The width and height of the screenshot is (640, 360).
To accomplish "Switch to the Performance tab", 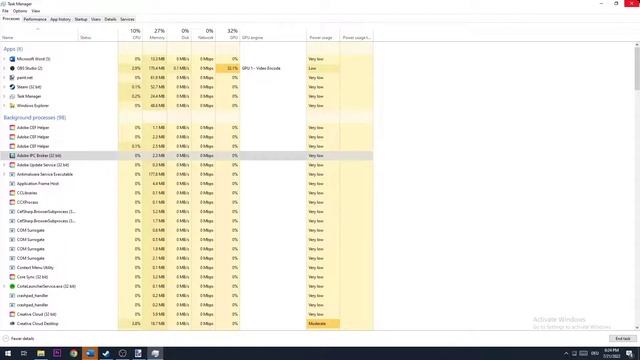I will (35, 19).
